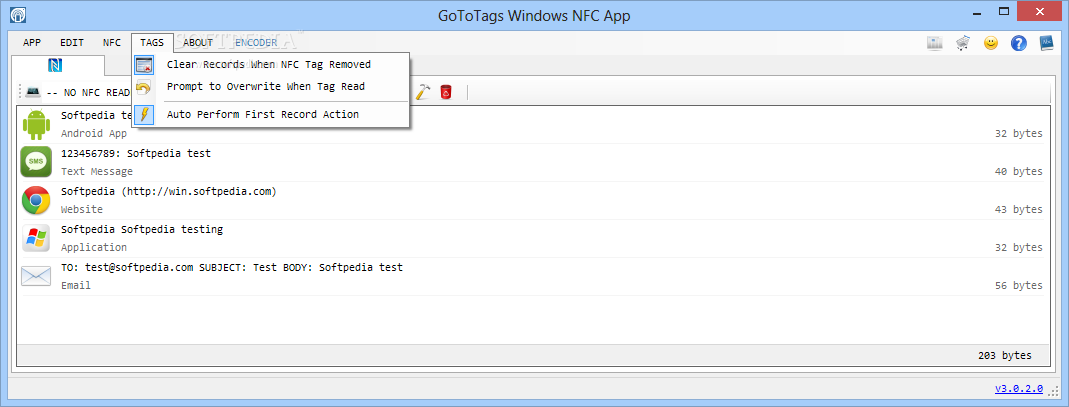Screen dimensions: 1069x407
Task: Open the ABOUT menu
Action: pyautogui.click(x=198, y=42)
